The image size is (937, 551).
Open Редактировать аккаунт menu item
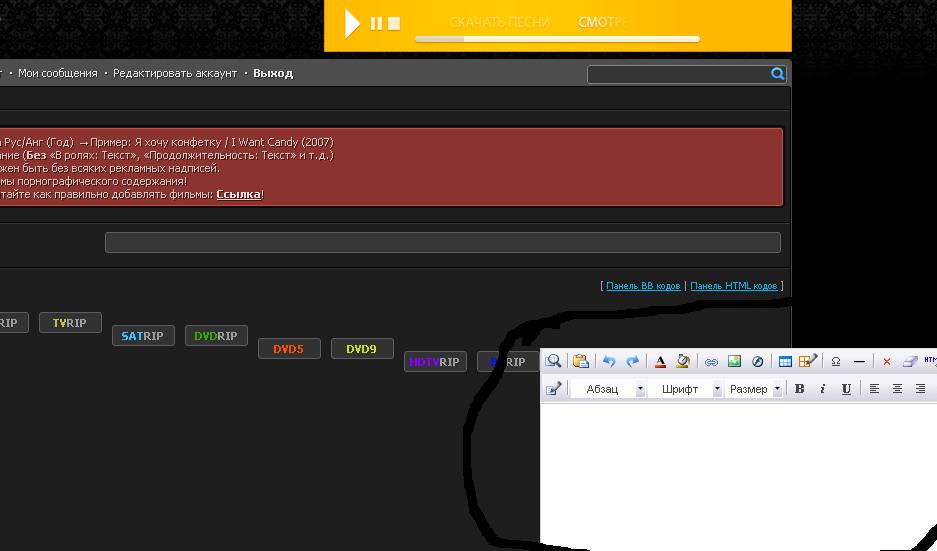[175, 73]
